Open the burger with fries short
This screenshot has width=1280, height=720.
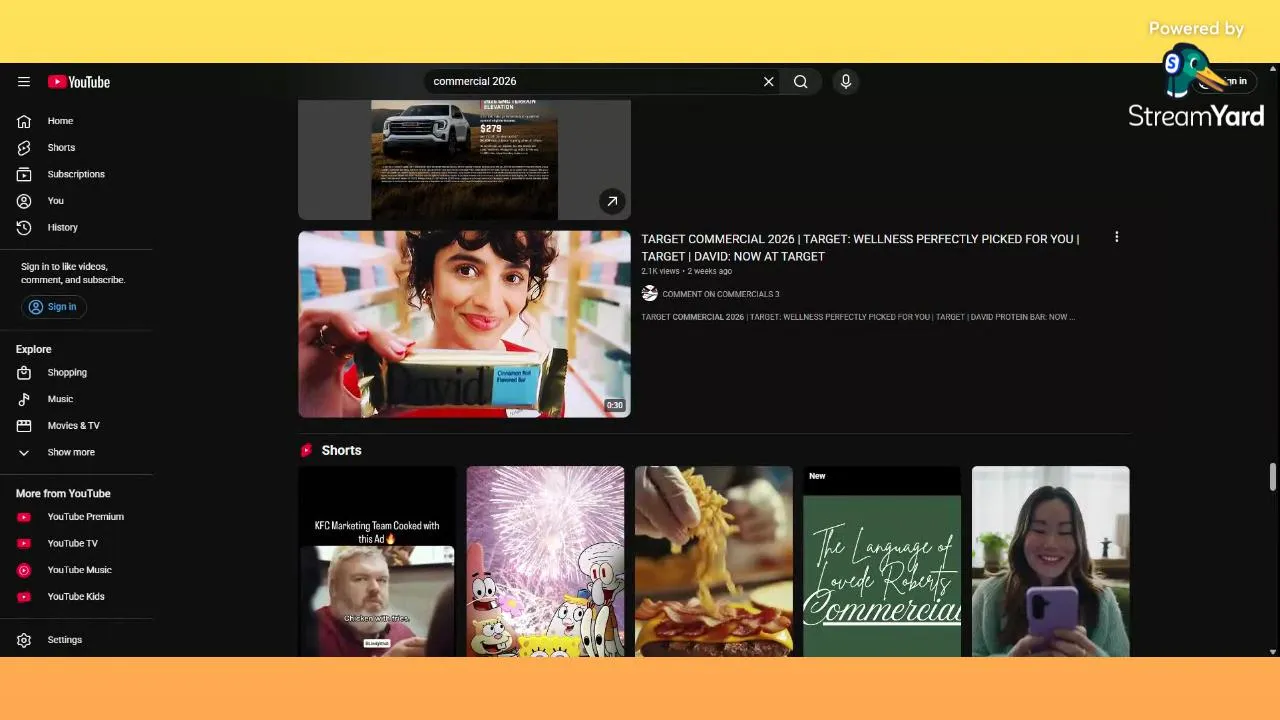(713, 561)
